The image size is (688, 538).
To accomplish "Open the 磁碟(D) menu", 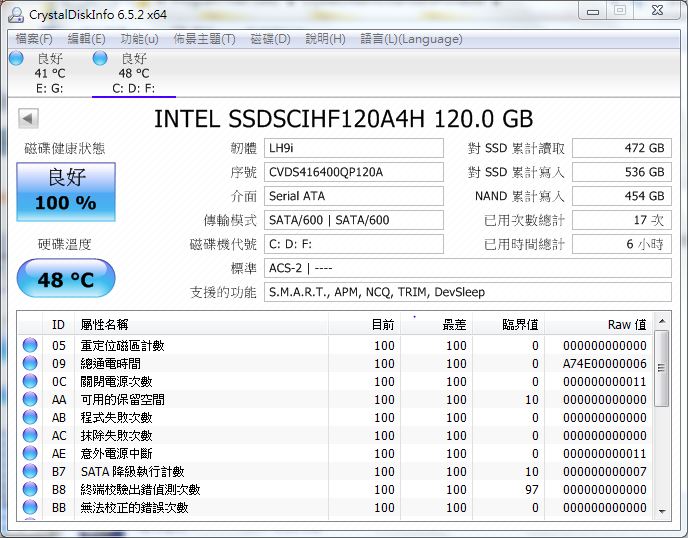I will coord(270,39).
